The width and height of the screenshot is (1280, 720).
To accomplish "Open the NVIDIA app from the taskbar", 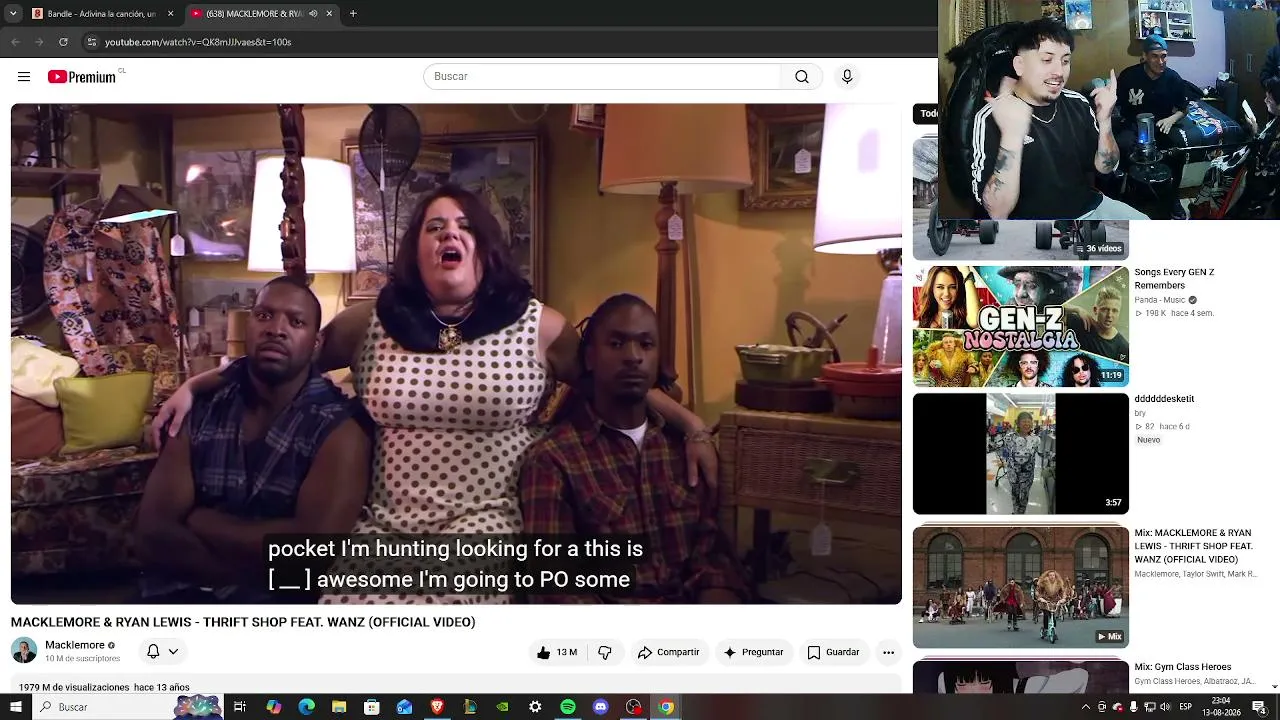I will pos(502,707).
